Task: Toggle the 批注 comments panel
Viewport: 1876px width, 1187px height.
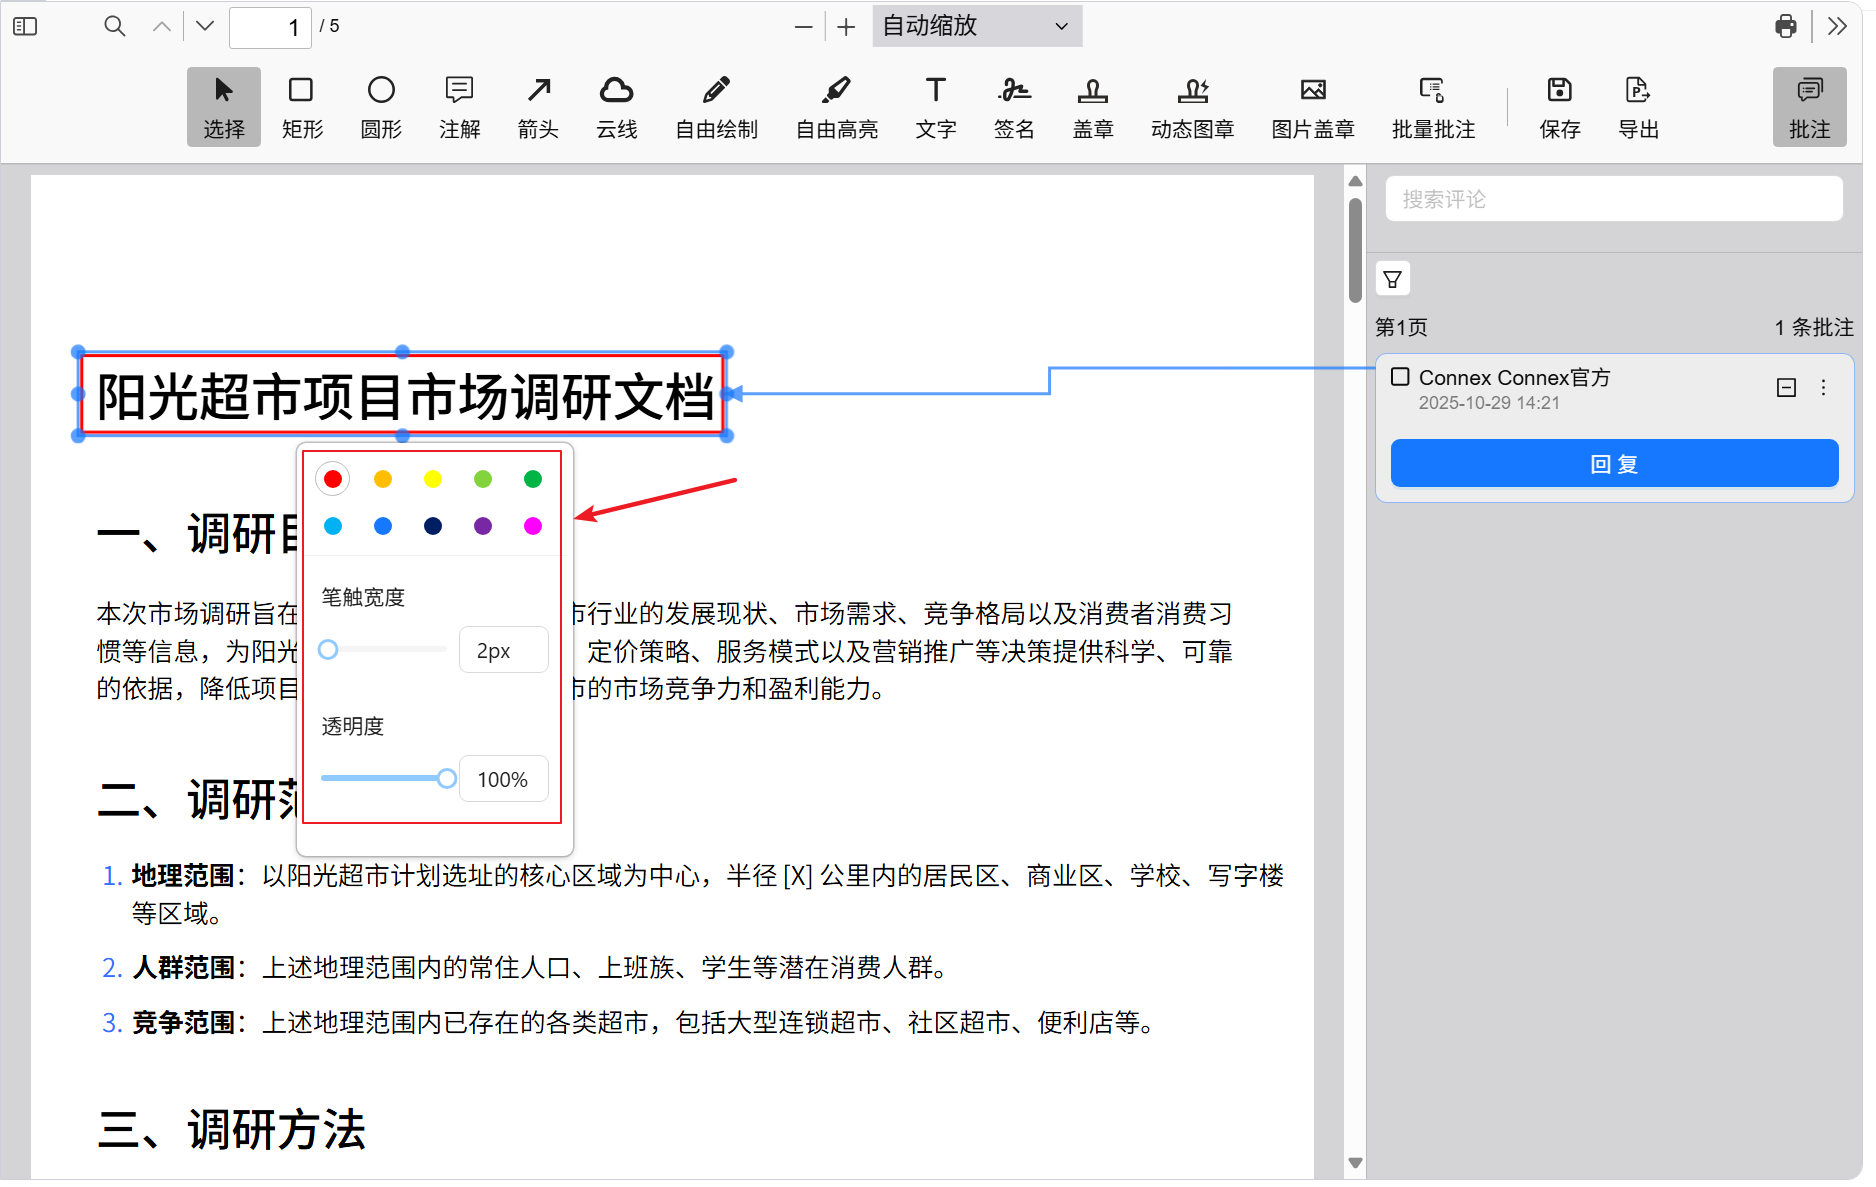Action: [1808, 106]
